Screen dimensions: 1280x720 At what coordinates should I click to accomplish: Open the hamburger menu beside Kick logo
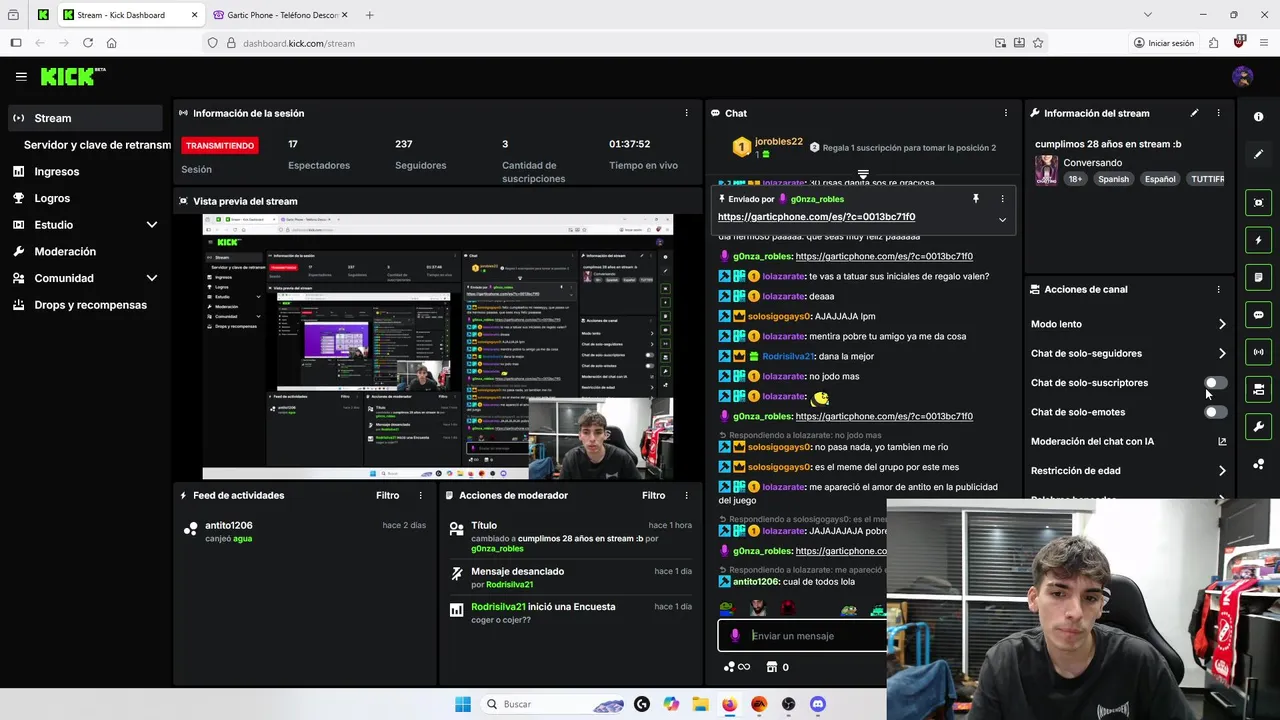pos(21,76)
